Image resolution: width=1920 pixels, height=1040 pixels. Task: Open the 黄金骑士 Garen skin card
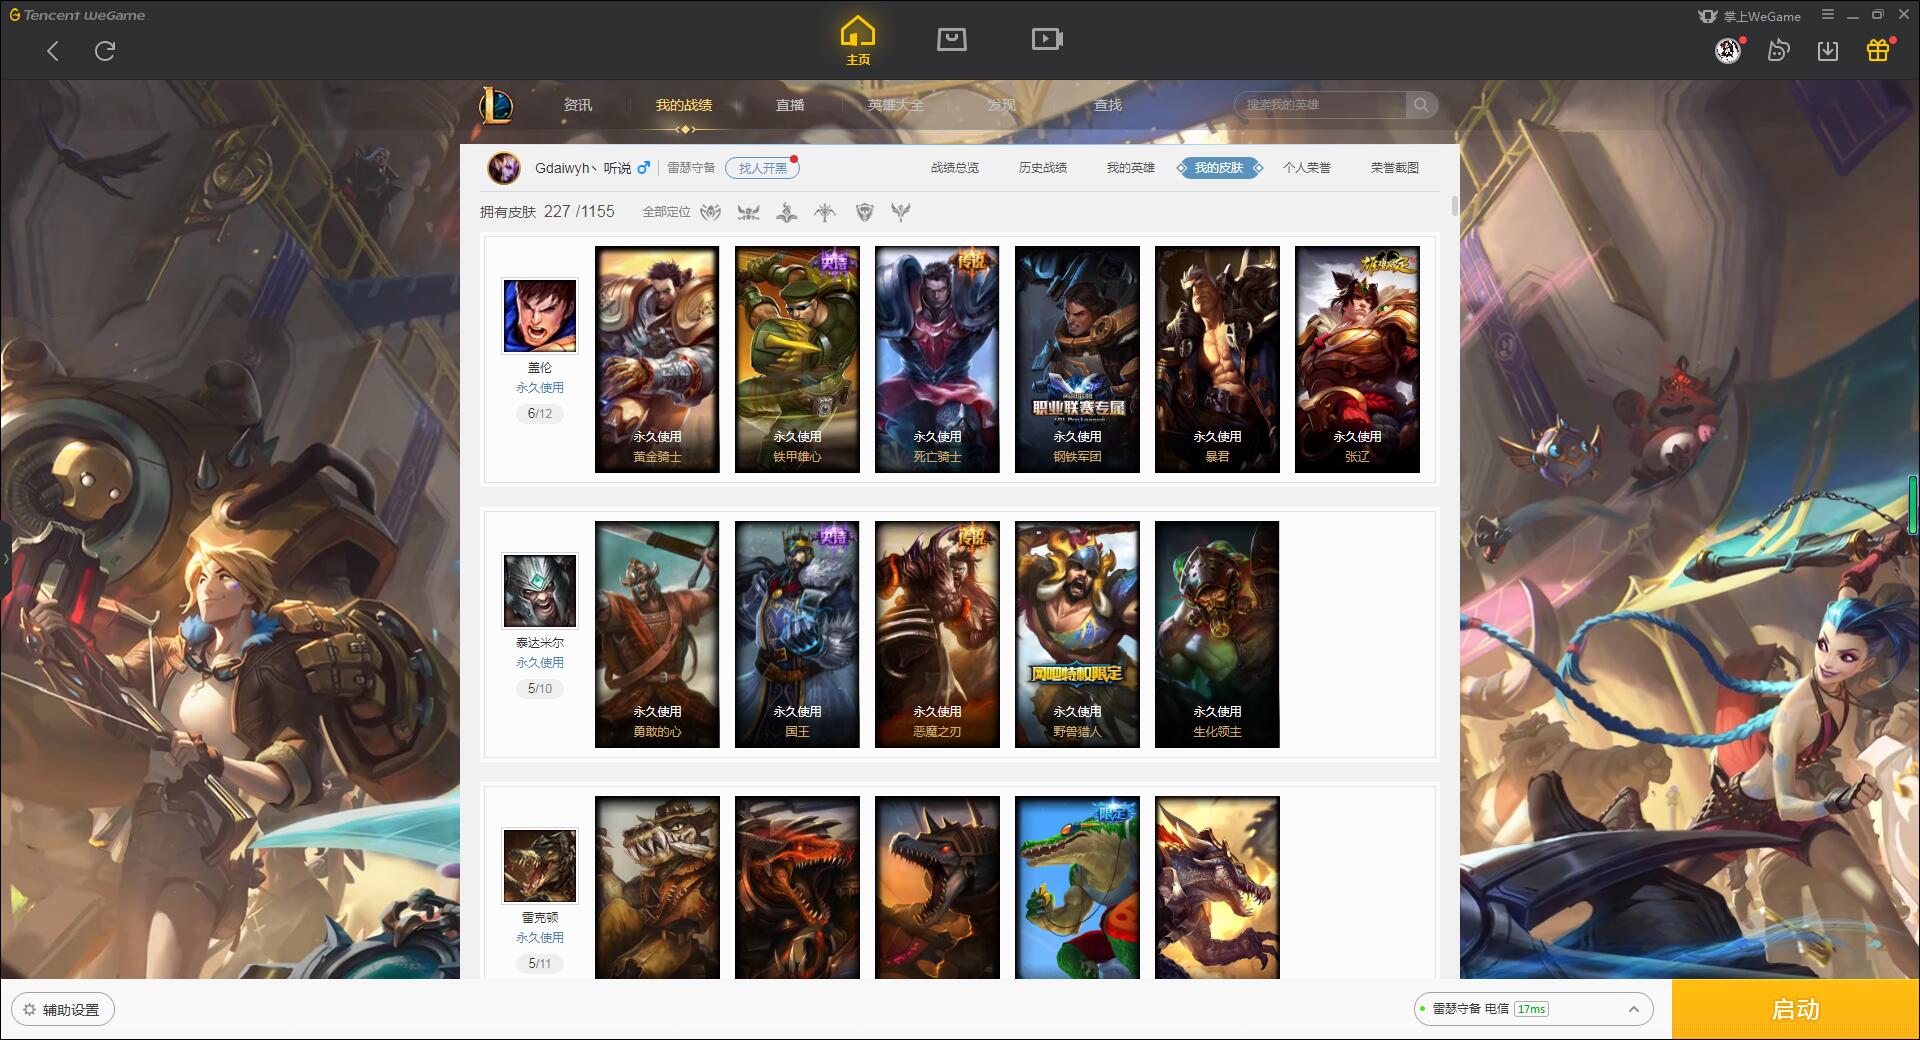click(657, 359)
